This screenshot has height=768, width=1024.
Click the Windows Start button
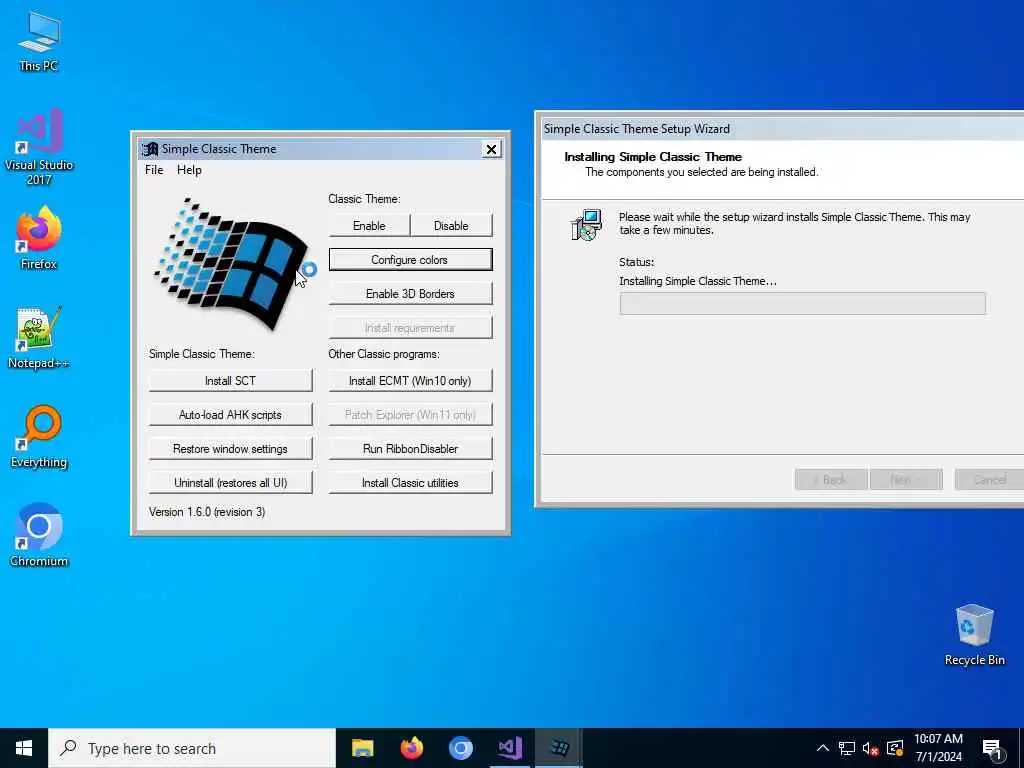24,748
